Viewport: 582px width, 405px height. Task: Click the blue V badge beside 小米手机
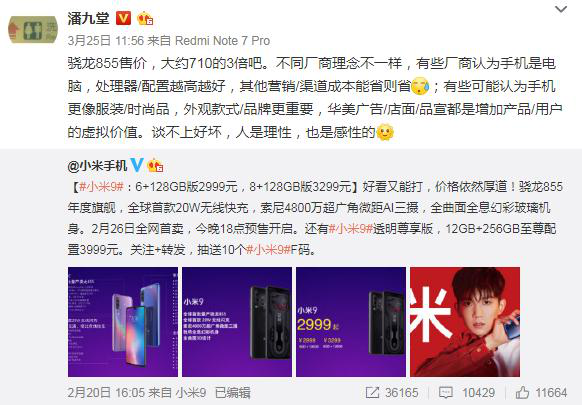pos(137,165)
